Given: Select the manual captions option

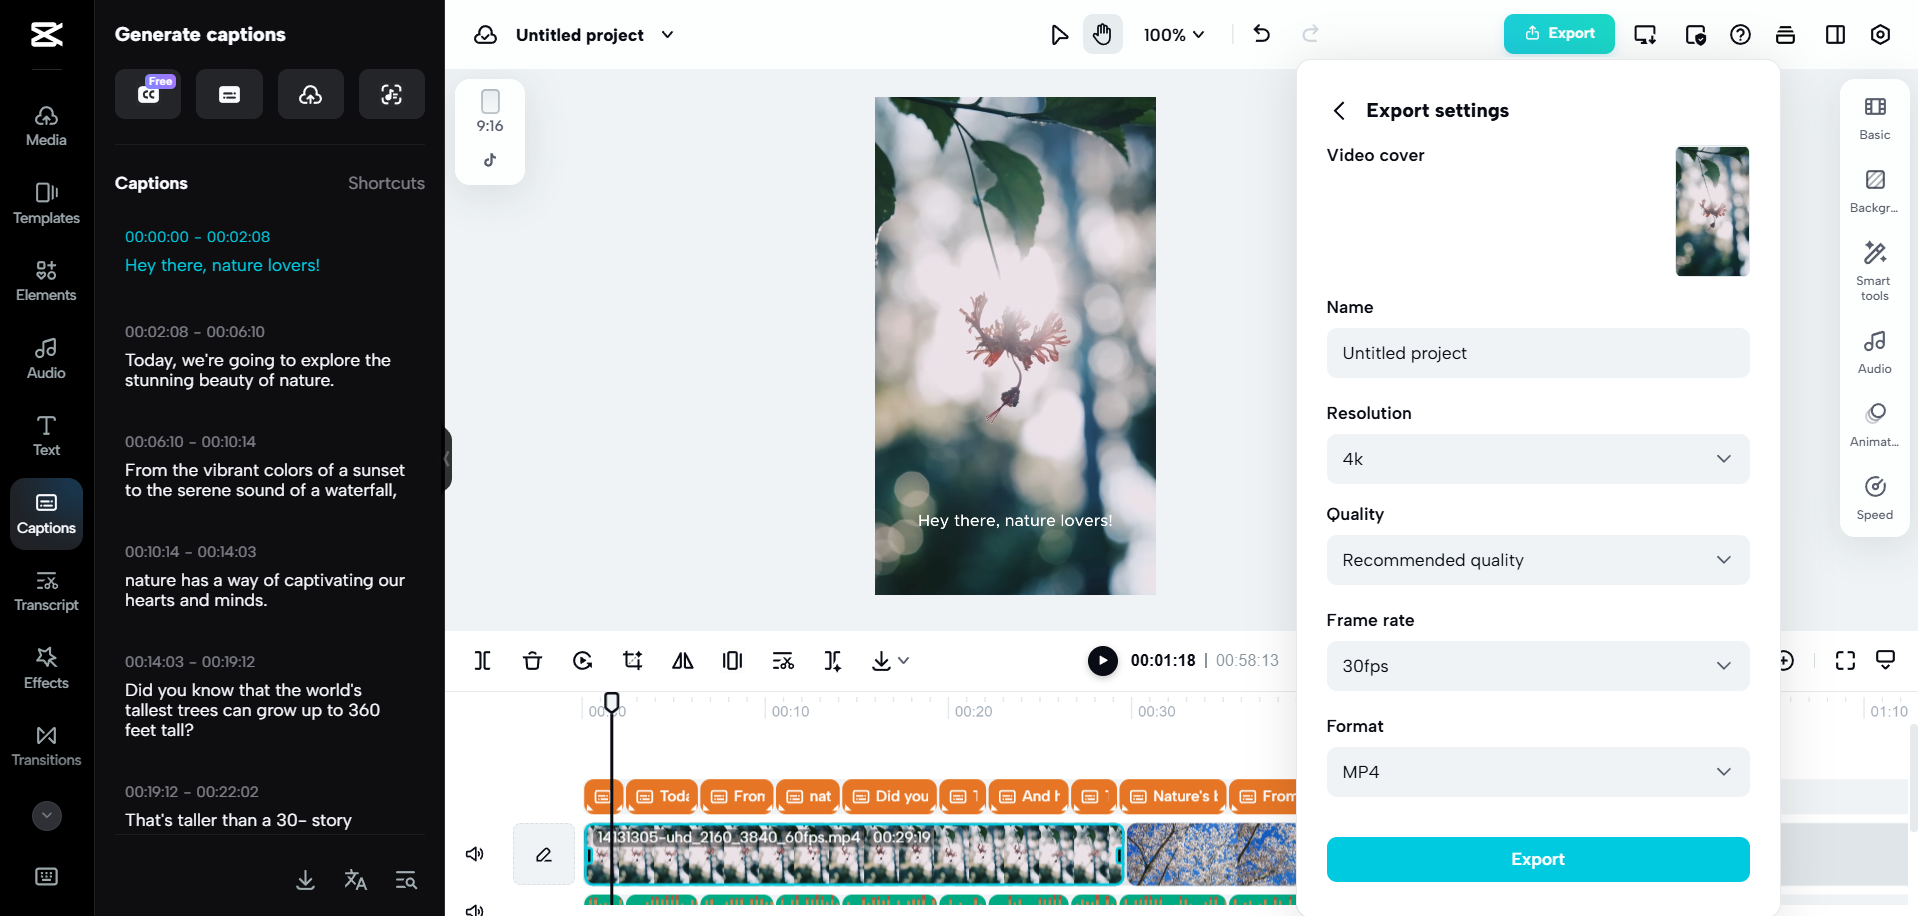Looking at the screenshot, I should pyautogui.click(x=229, y=94).
